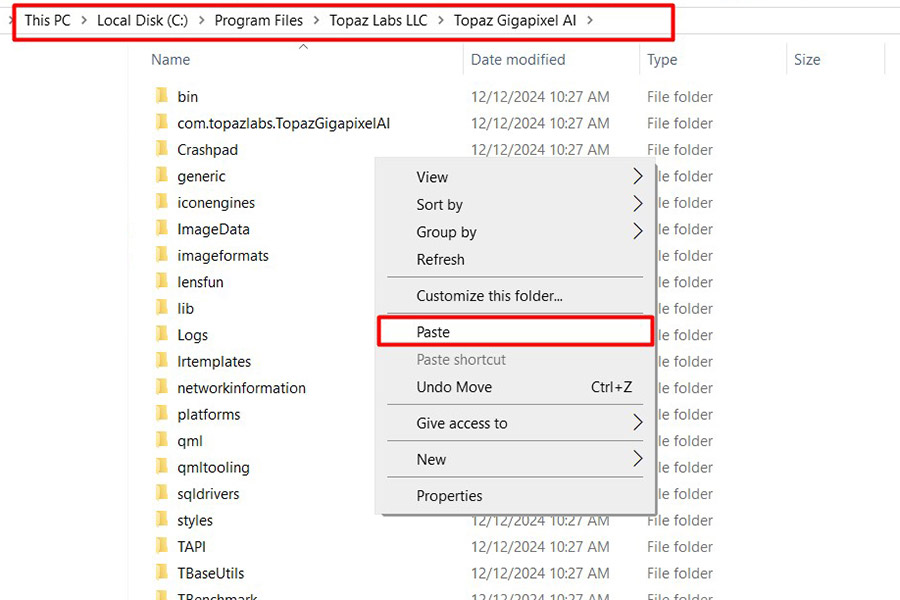
Task: Click the Topaz Gigapixel AI breadcrumb
Action: coord(515,21)
